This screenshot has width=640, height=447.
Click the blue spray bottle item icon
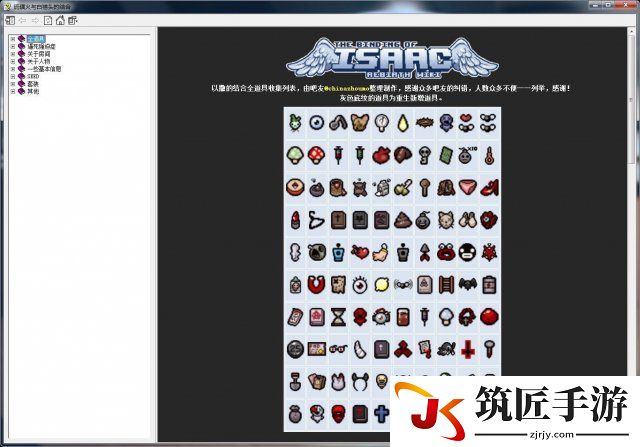tap(338, 253)
